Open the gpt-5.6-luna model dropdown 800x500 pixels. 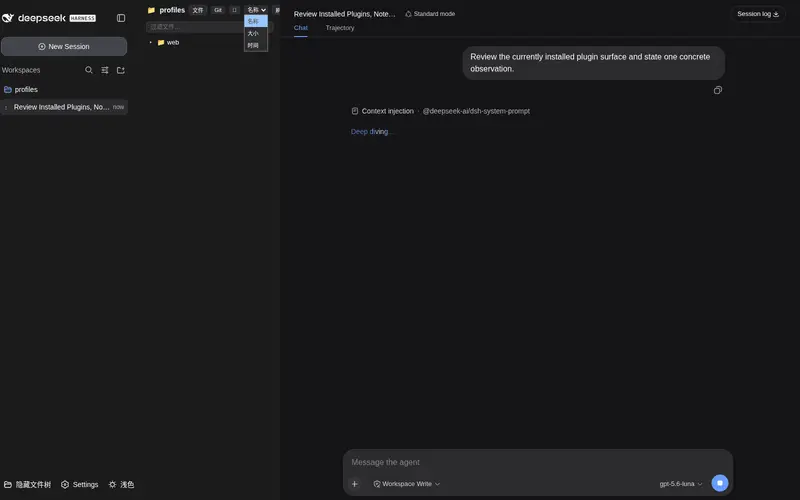[681, 484]
